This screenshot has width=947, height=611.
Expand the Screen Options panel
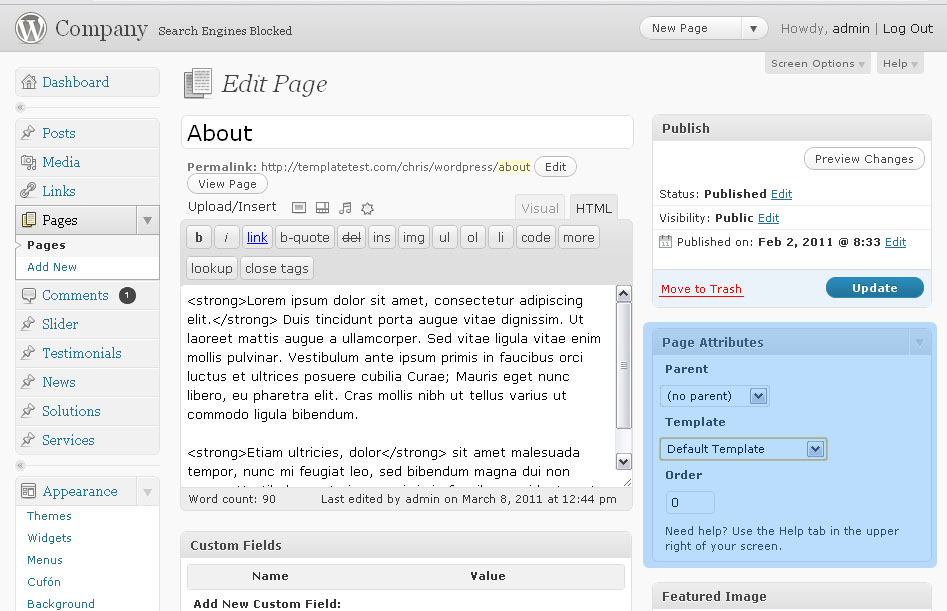(x=818, y=64)
